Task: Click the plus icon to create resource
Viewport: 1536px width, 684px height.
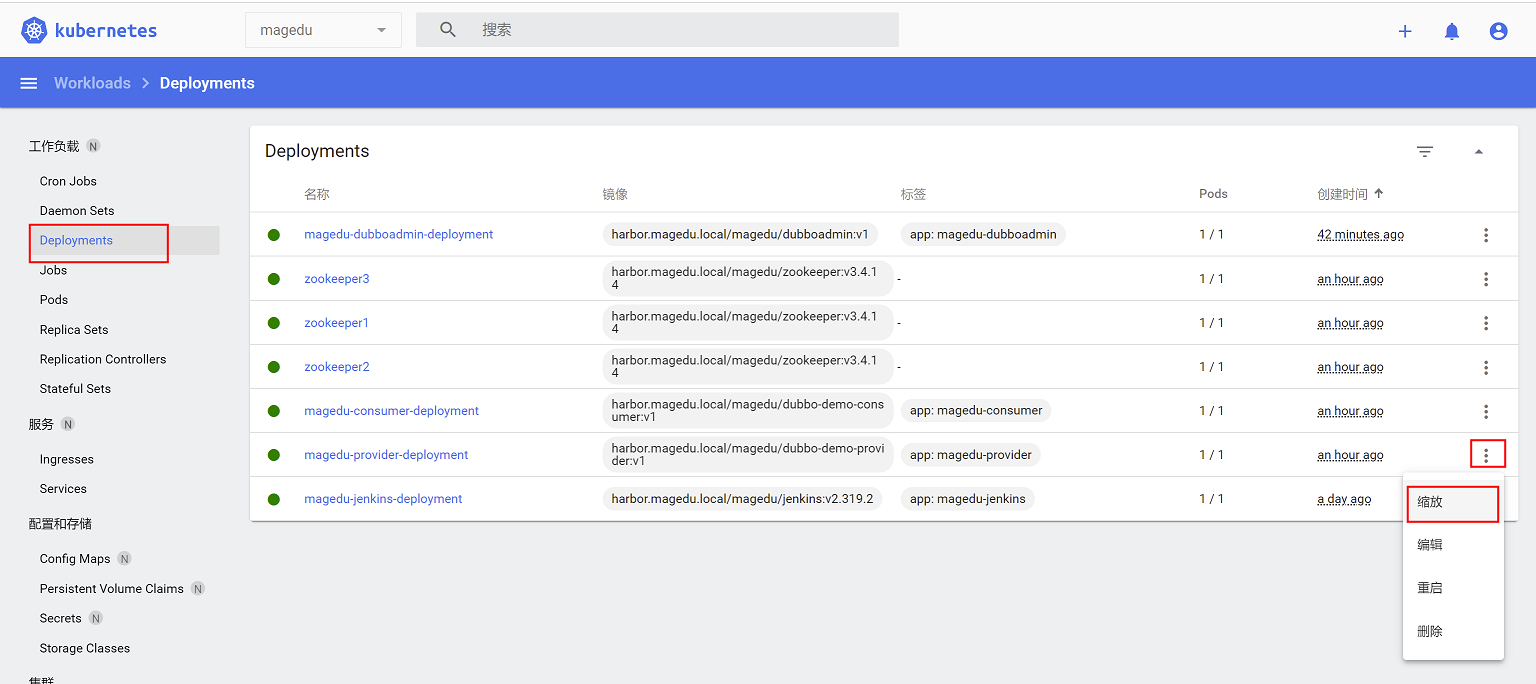Action: tap(1405, 31)
